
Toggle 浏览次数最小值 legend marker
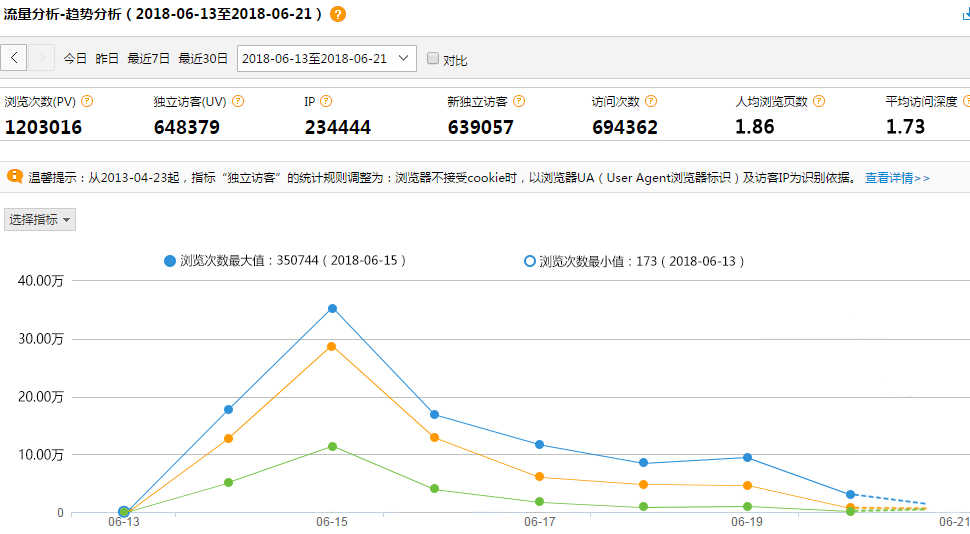530,261
